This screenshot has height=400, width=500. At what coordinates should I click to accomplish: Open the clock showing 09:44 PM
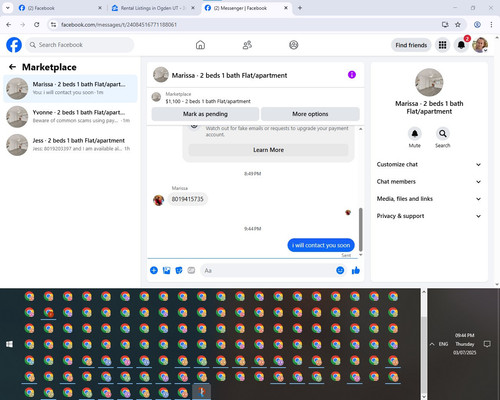[465, 344]
